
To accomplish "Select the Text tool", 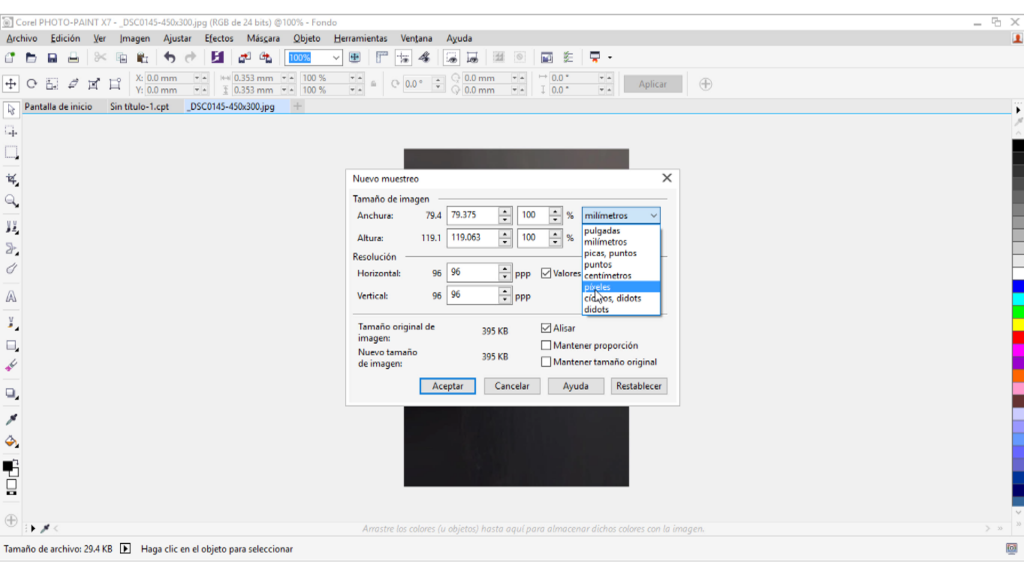I will pos(12,297).
